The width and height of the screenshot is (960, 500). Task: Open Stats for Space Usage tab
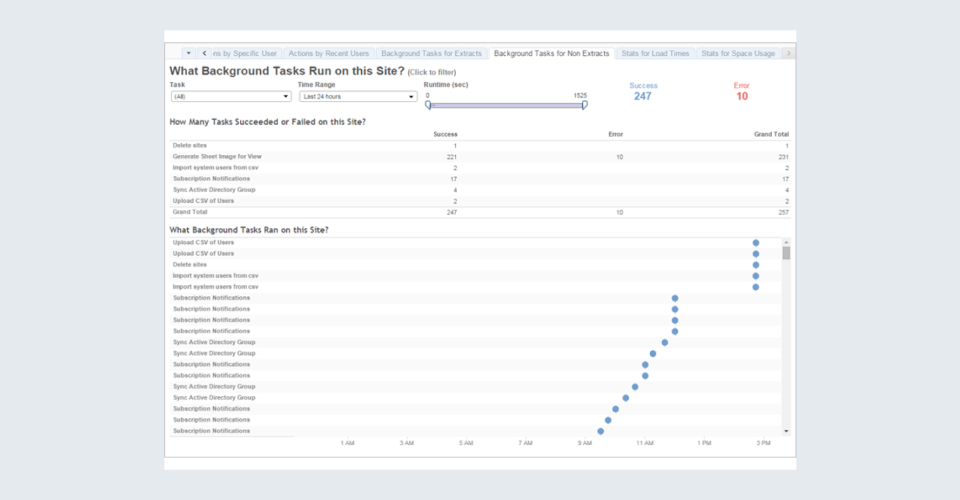pyautogui.click(x=738, y=52)
